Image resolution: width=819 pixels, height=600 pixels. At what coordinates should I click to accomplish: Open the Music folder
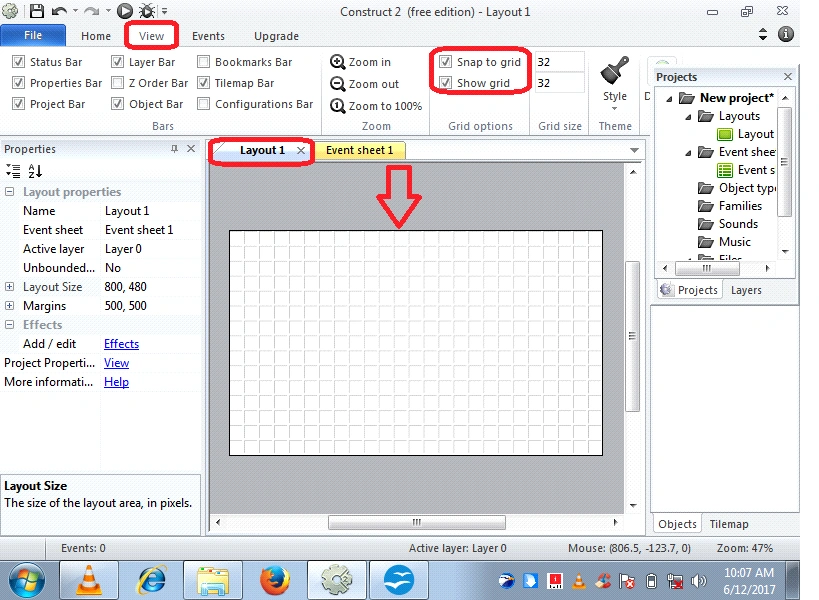click(724, 242)
